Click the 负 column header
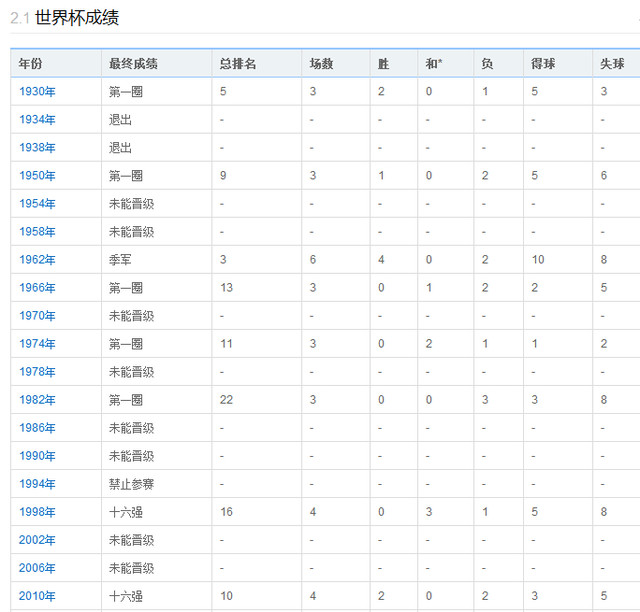 point(487,64)
